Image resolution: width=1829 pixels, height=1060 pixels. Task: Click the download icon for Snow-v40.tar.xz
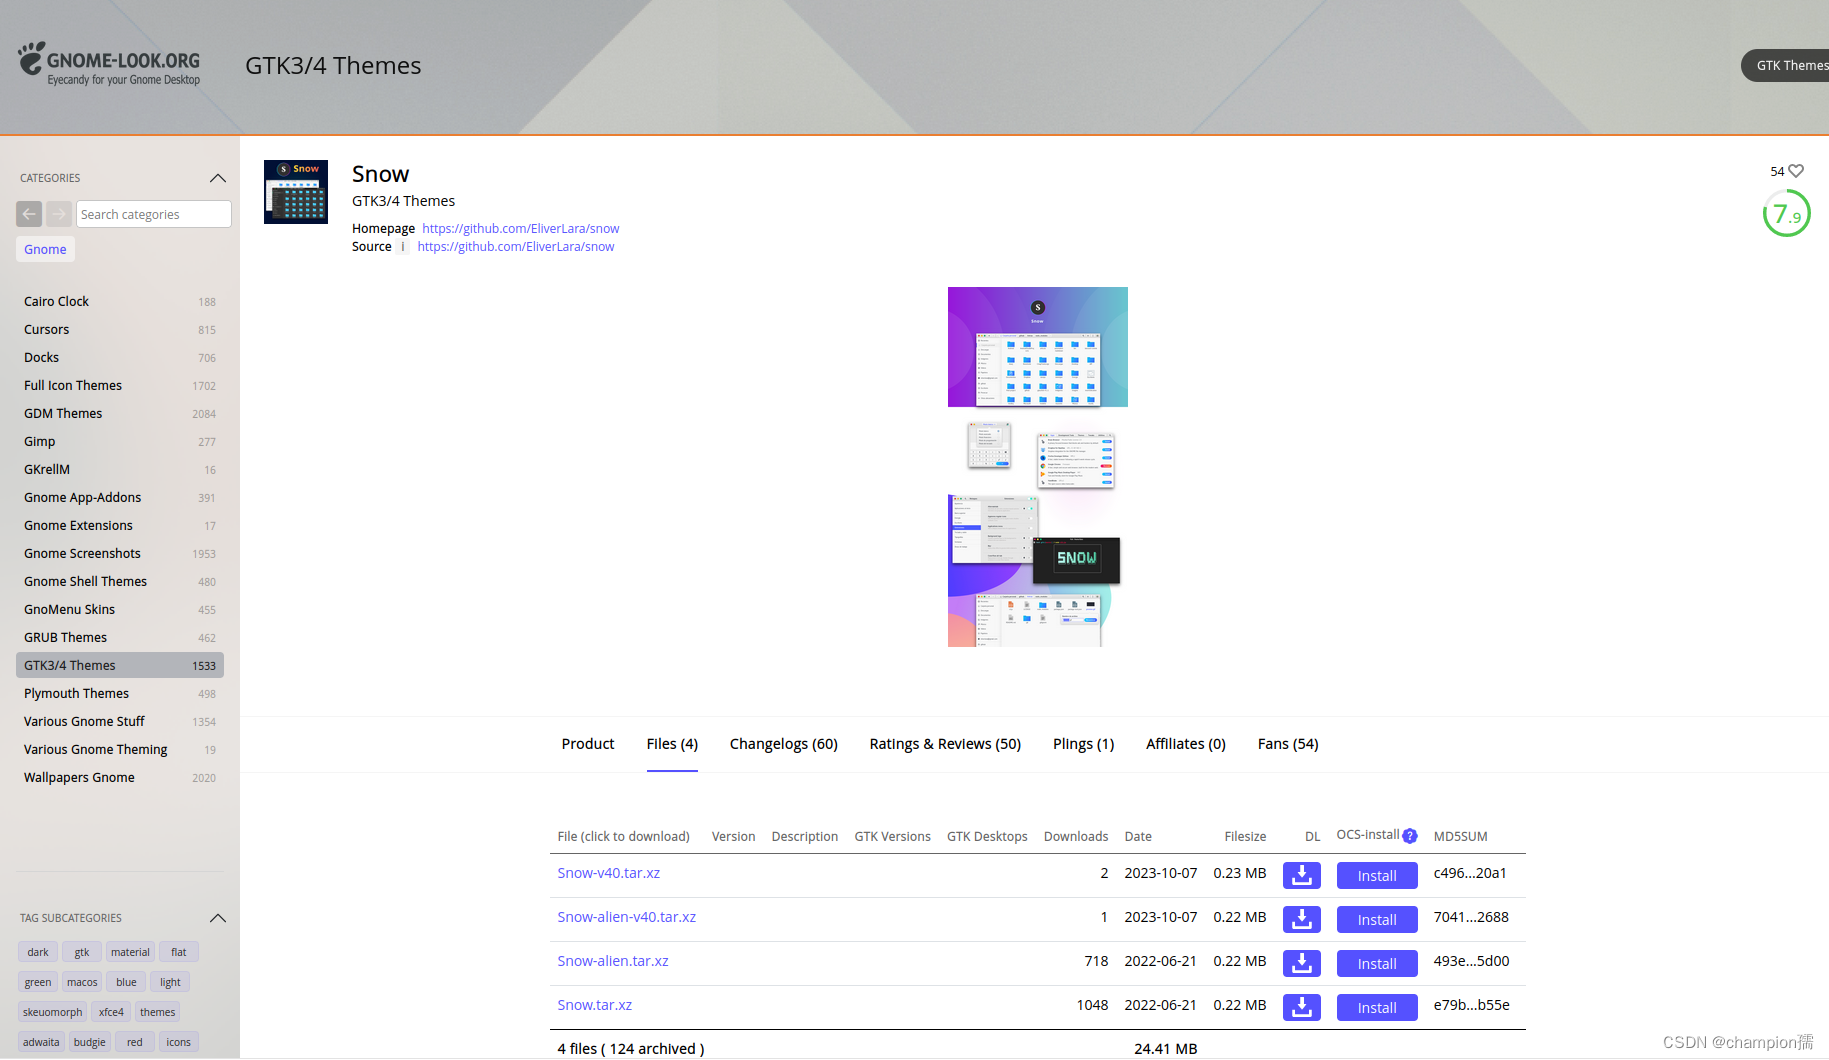(1301, 875)
